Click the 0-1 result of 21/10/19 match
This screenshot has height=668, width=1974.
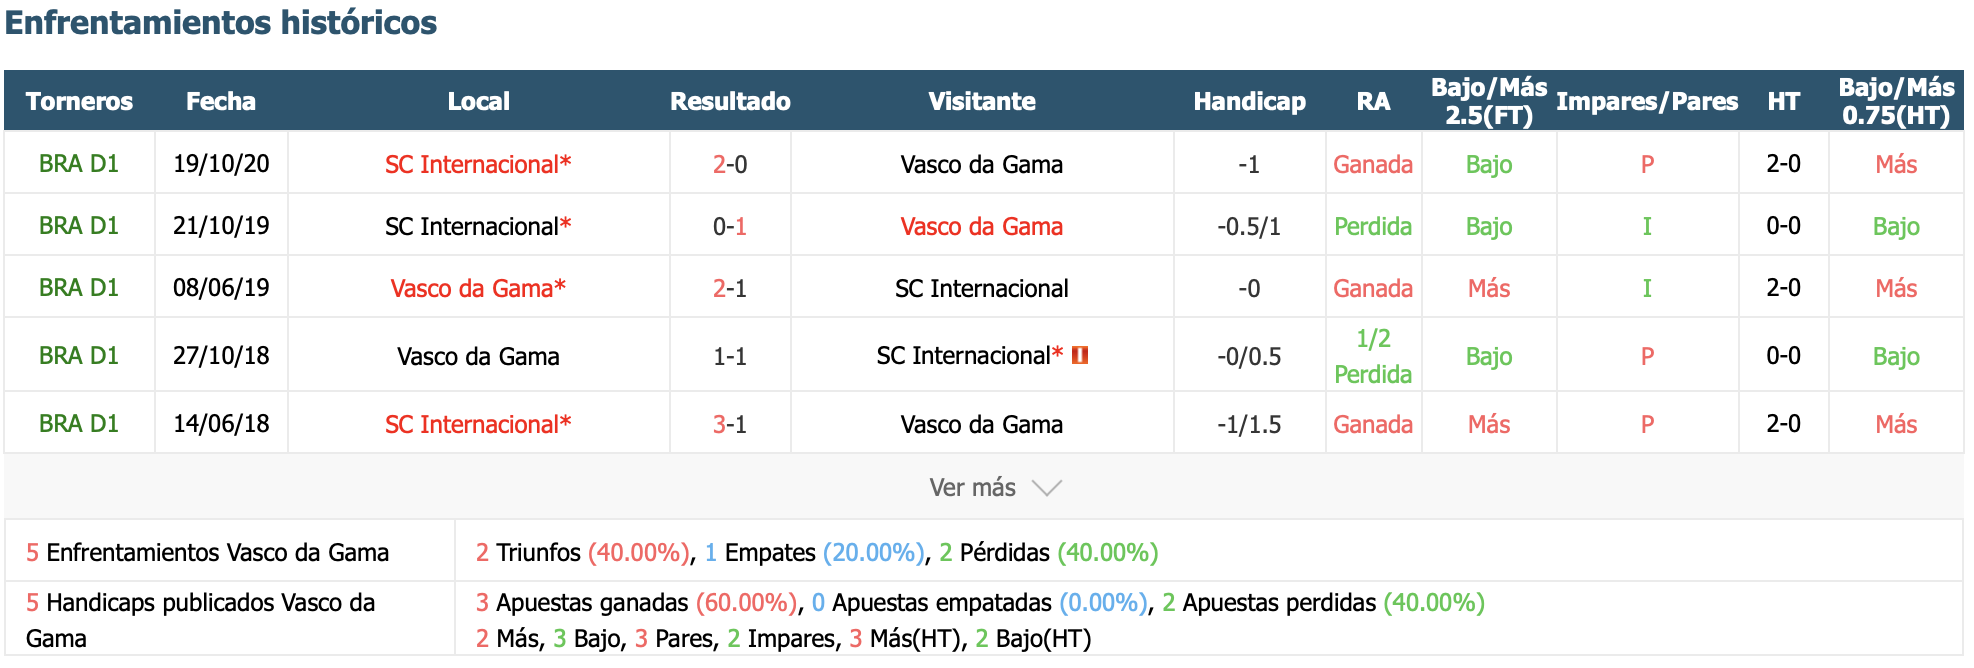click(730, 226)
